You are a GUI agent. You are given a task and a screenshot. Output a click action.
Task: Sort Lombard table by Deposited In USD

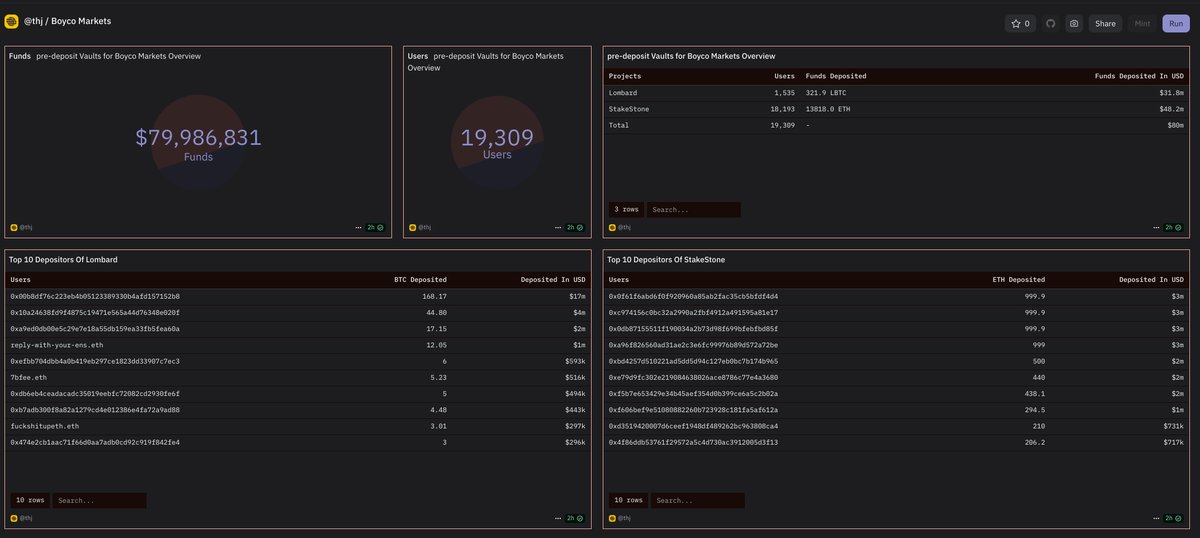pyautogui.click(x=552, y=280)
